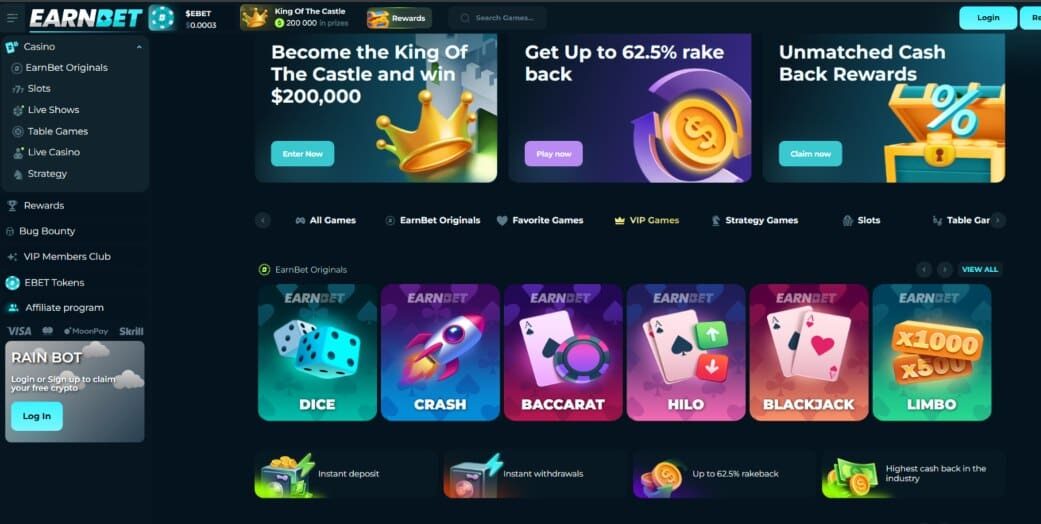The width and height of the screenshot is (1041, 524).
Task: Open View All EarnBet Originals
Action: point(980,270)
